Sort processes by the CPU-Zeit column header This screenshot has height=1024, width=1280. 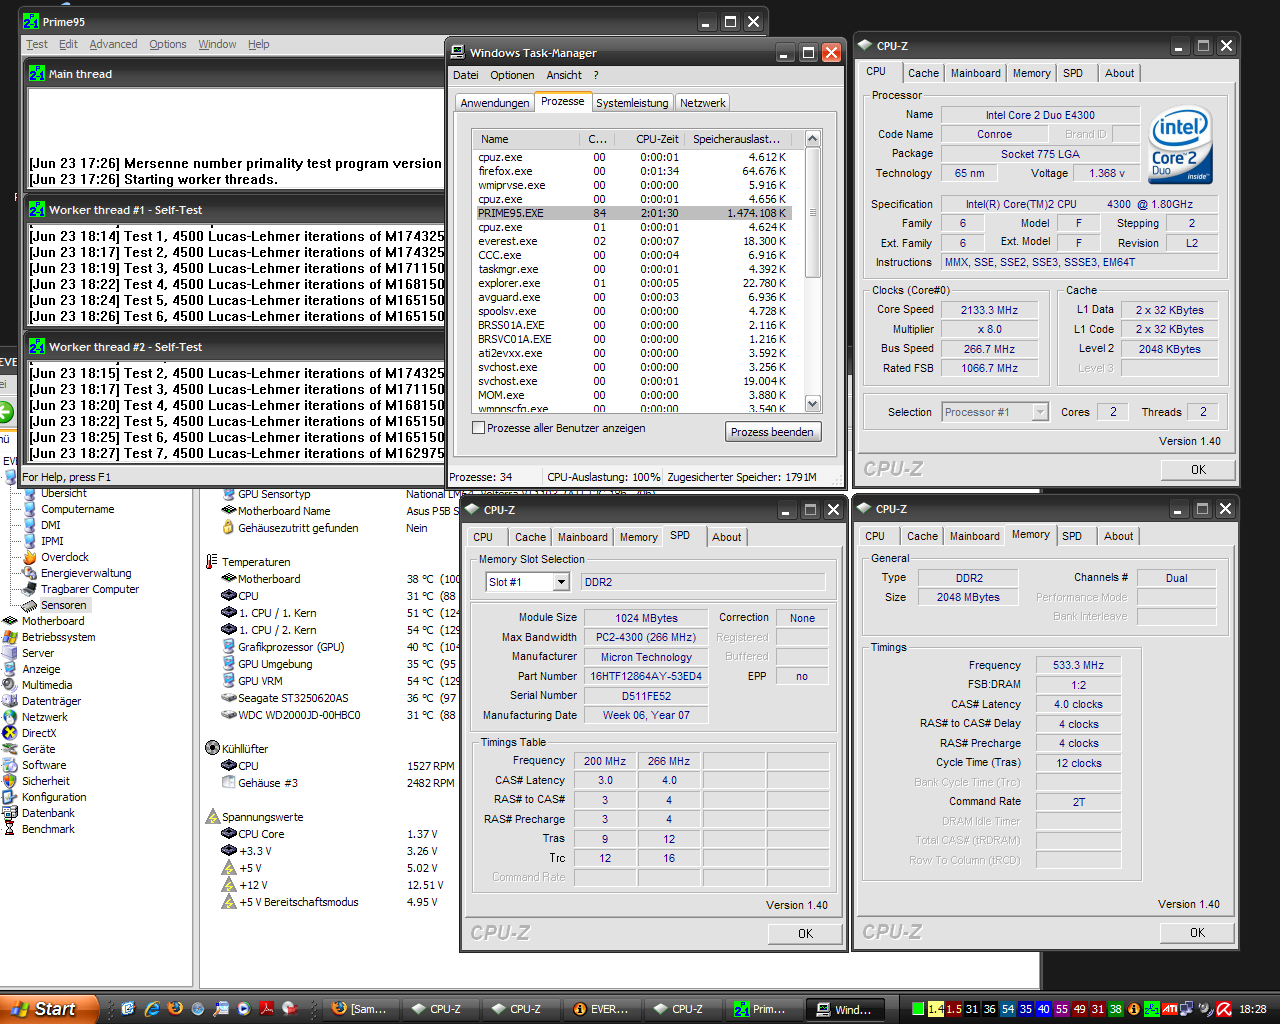(647, 139)
